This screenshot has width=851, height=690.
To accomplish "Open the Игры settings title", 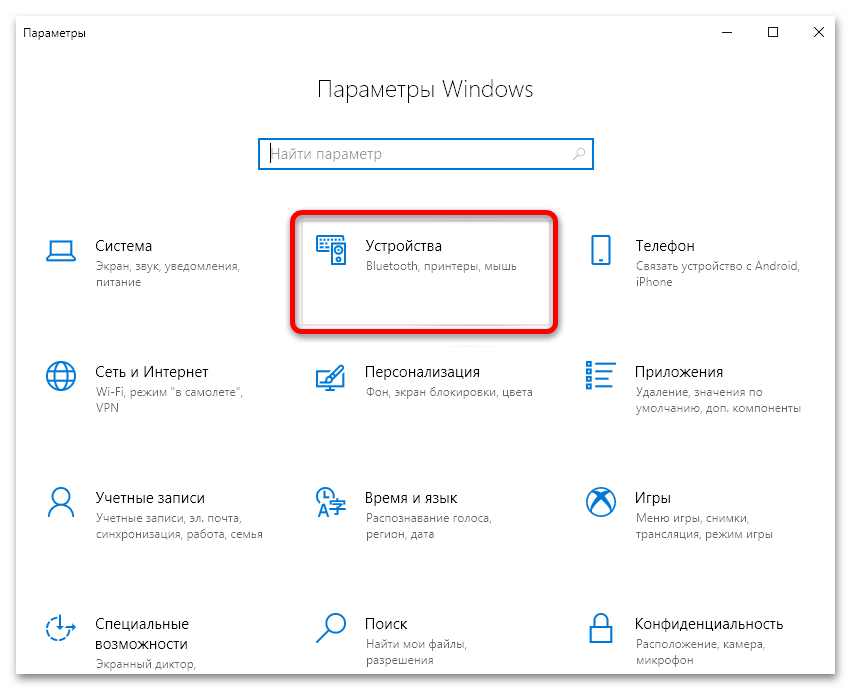I will coord(653,498).
